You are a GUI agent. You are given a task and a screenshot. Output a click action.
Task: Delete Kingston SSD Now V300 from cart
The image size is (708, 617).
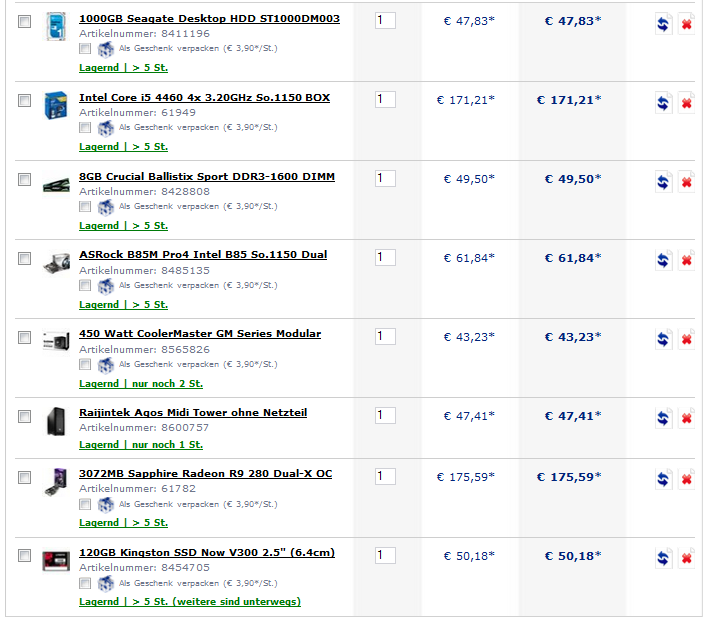coord(686,559)
